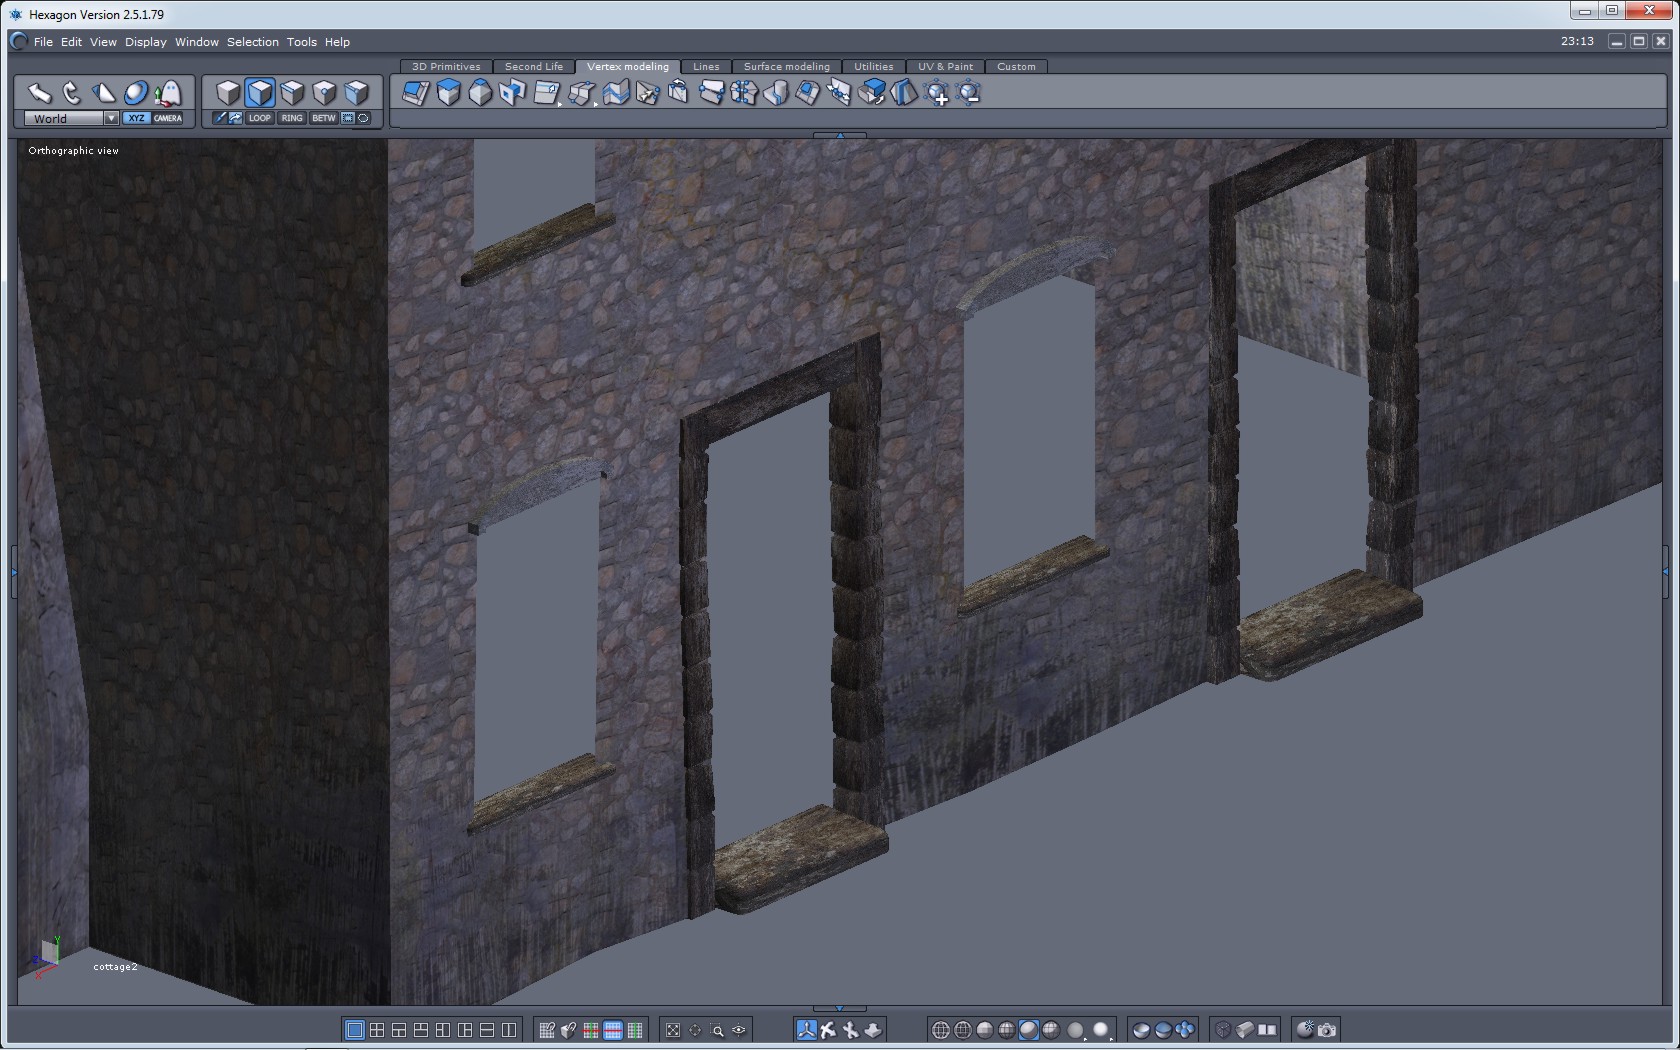Toggle lasso selection mode
Screen dimensions: 1680x1050
[x=363, y=118]
